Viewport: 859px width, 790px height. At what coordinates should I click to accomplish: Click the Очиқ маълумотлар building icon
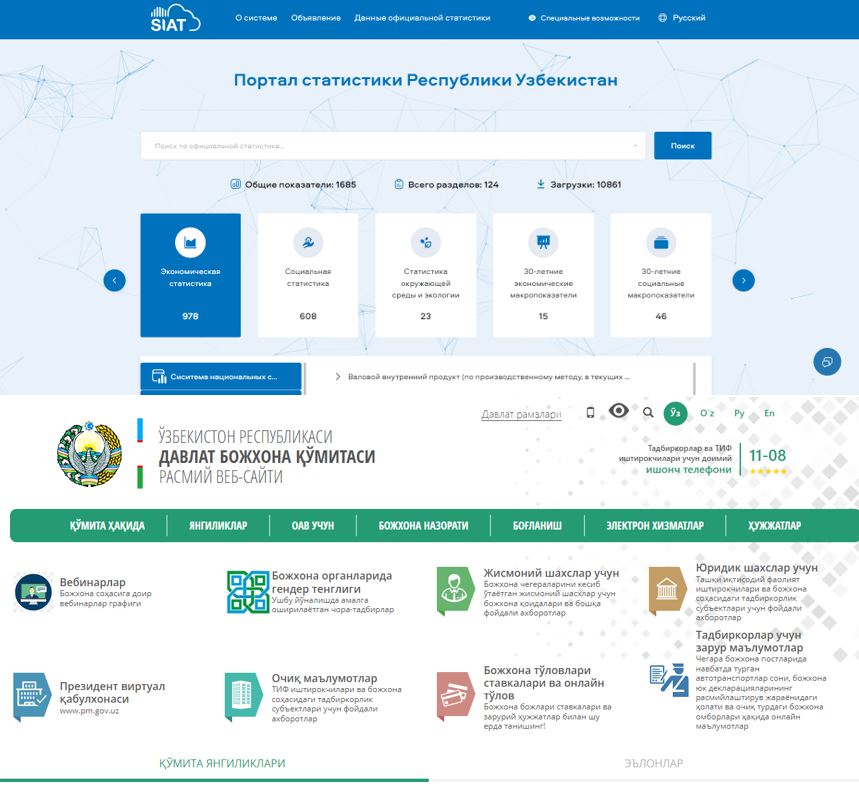(x=242, y=691)
